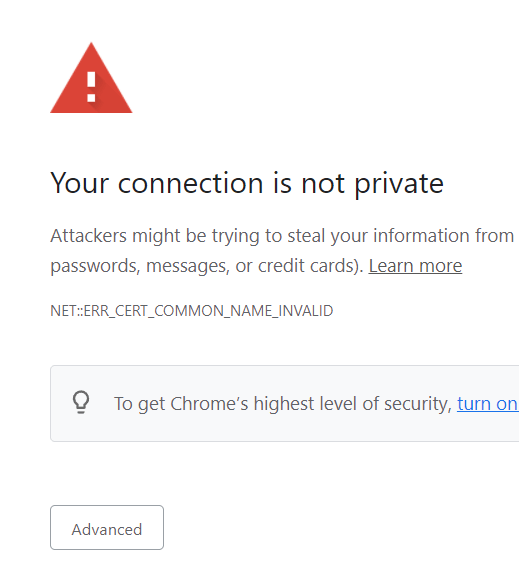Click the Chrome's highest level of security text
Screen dimensions: 519x580
[x=283, y=404]
